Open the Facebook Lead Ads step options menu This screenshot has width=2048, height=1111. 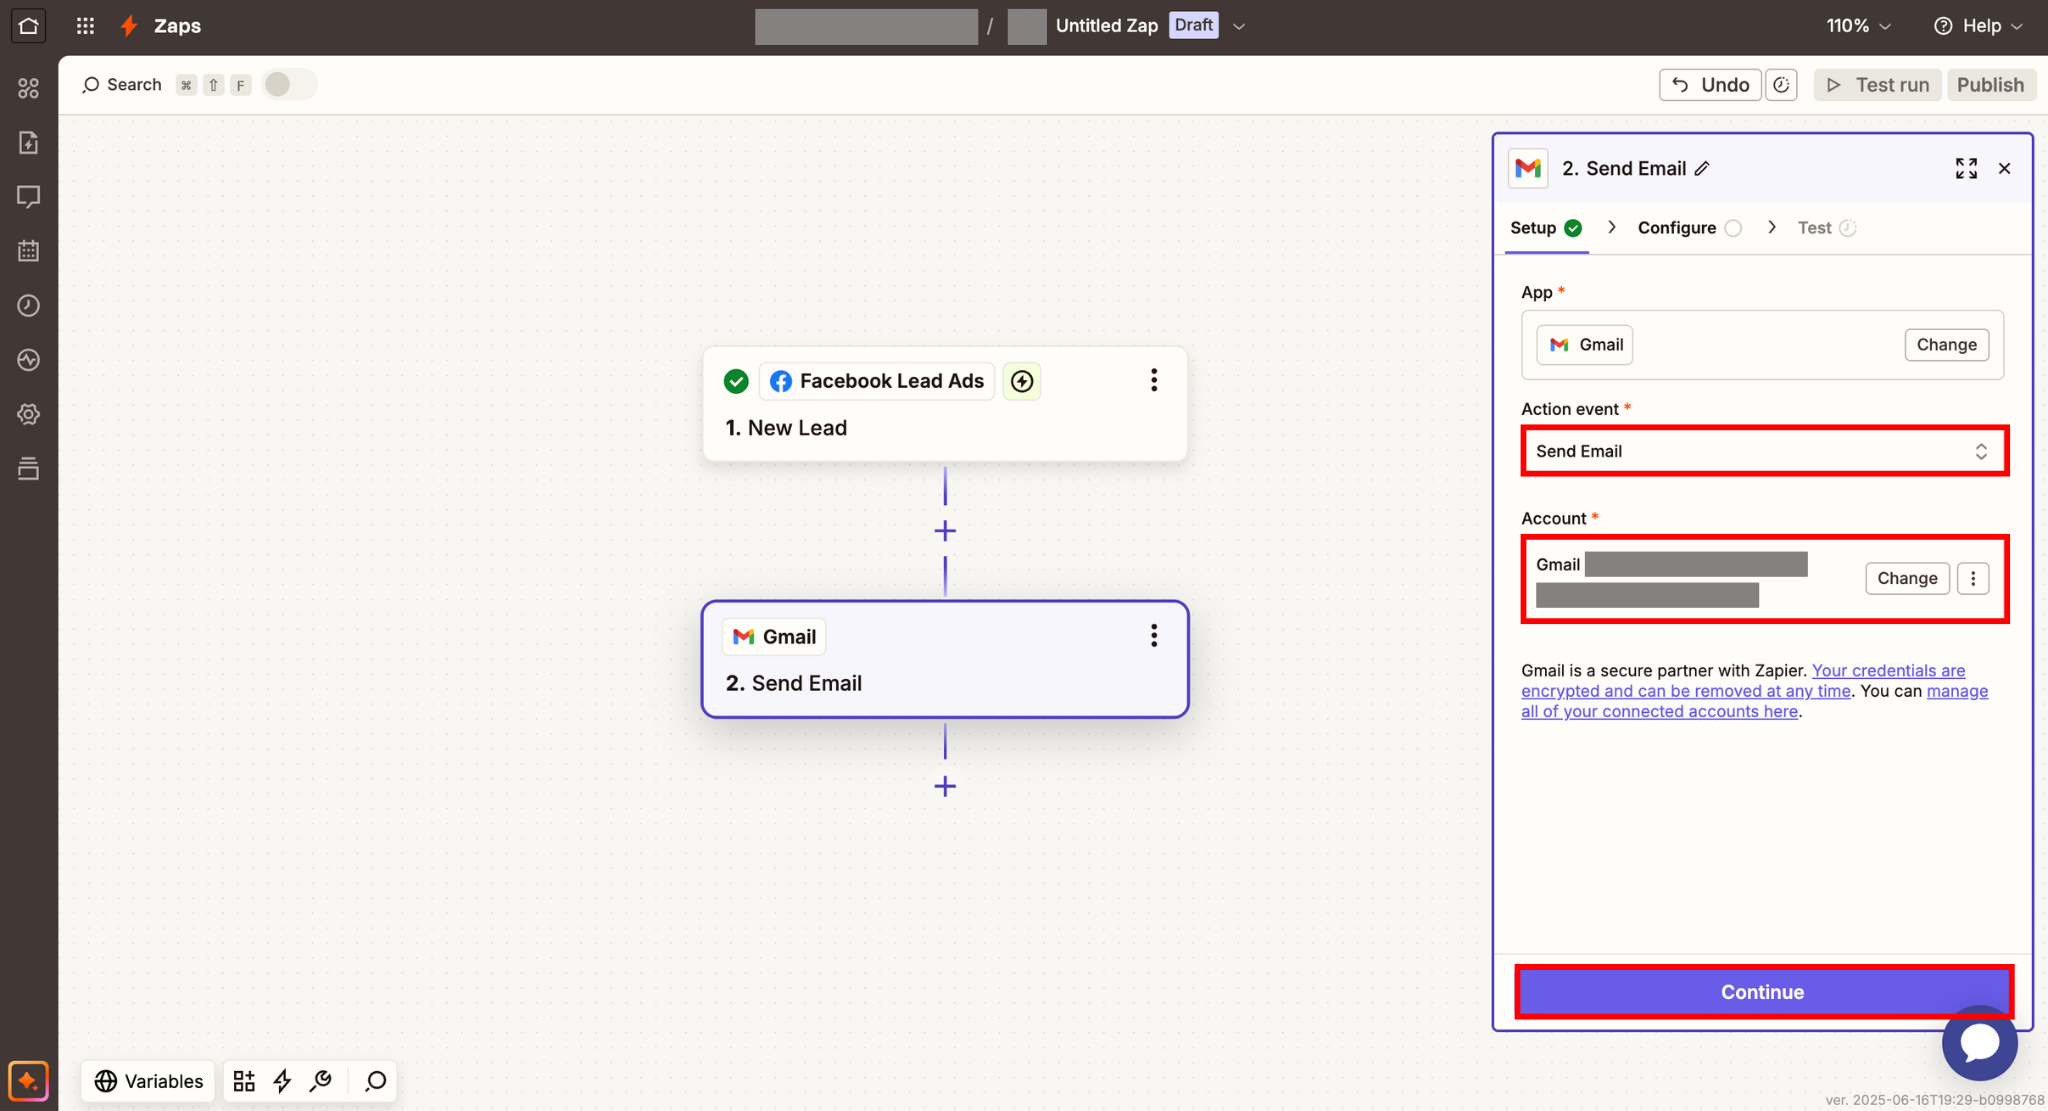[1154, 380]
